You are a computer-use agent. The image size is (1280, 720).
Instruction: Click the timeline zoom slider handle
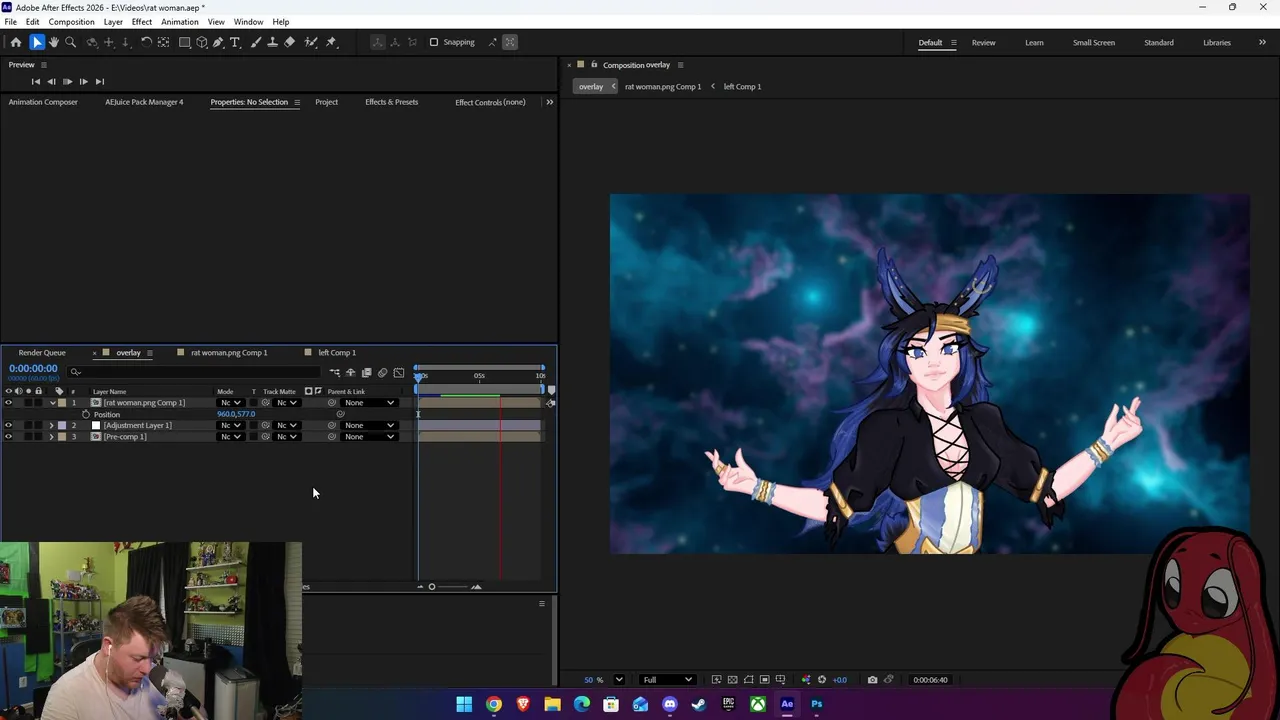pos(432,587)
